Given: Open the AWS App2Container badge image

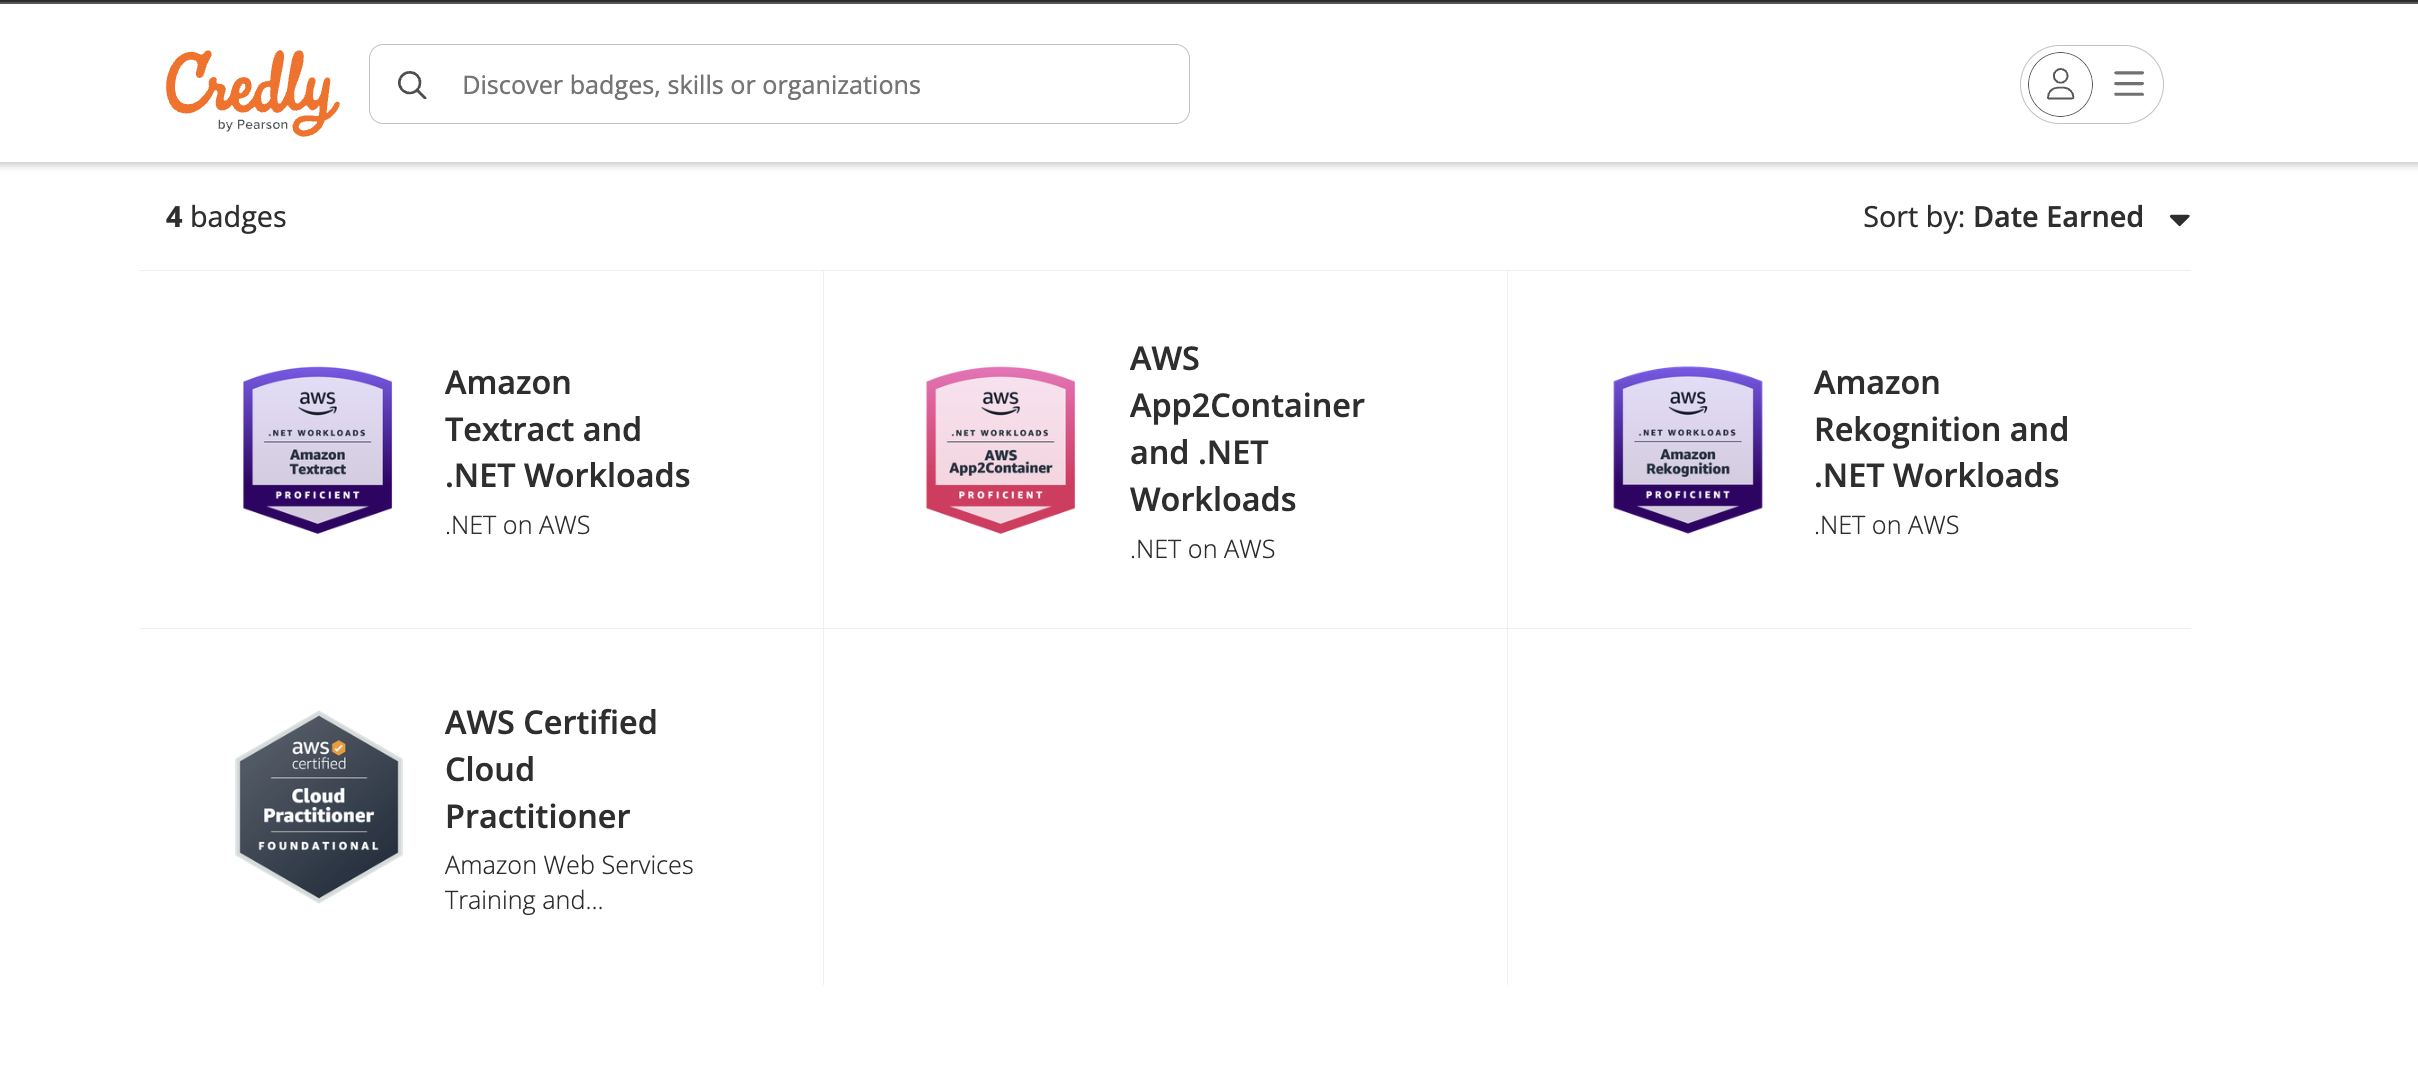Looking at the screenshot, I should 1001,450.
